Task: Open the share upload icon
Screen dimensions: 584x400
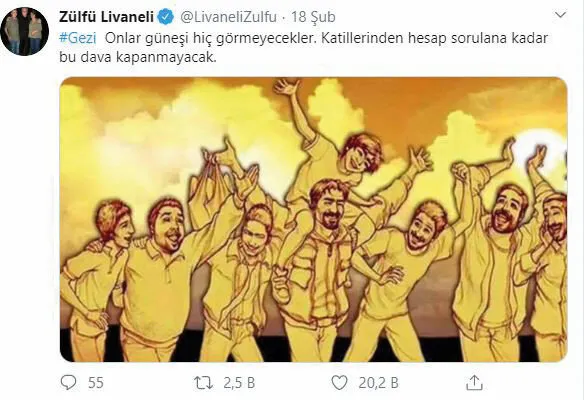Action: 474,382
